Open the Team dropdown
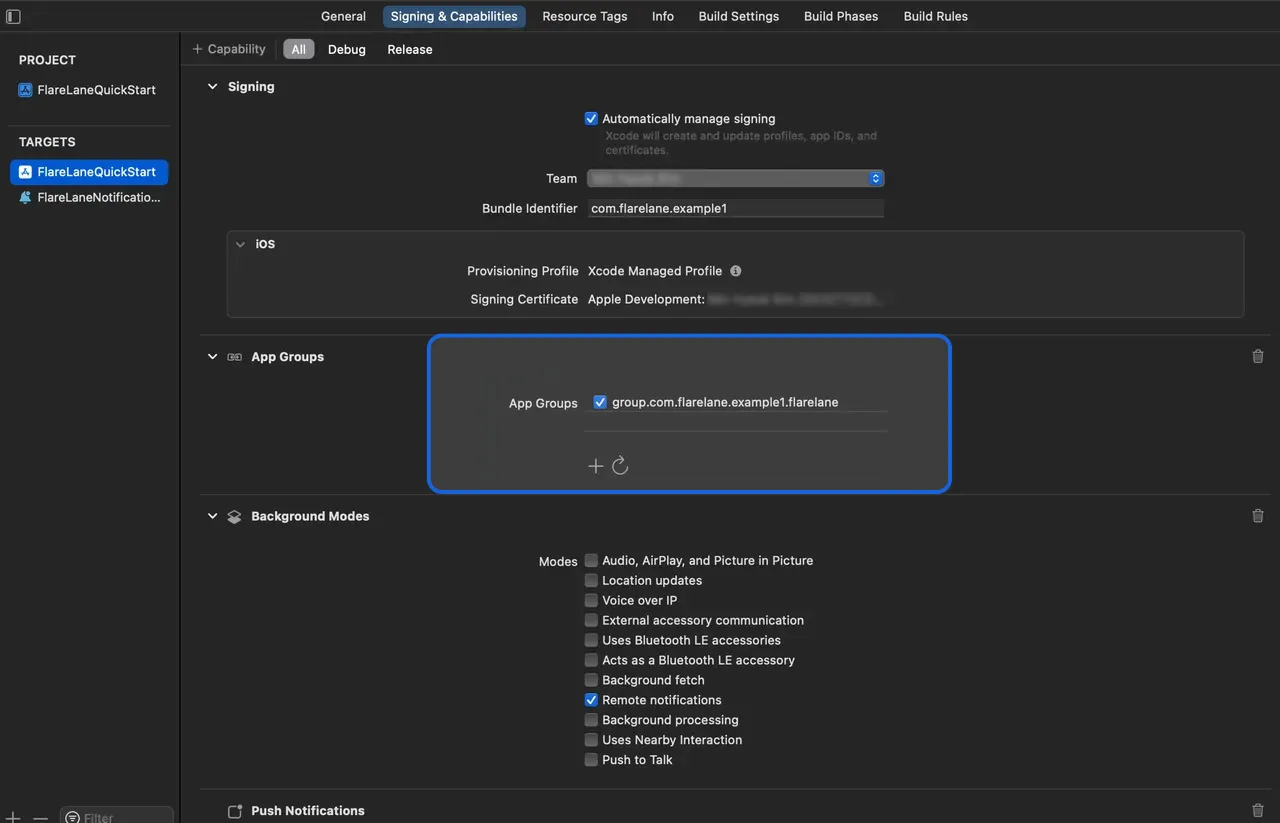 pyautogui.click(x=735, y=178)
